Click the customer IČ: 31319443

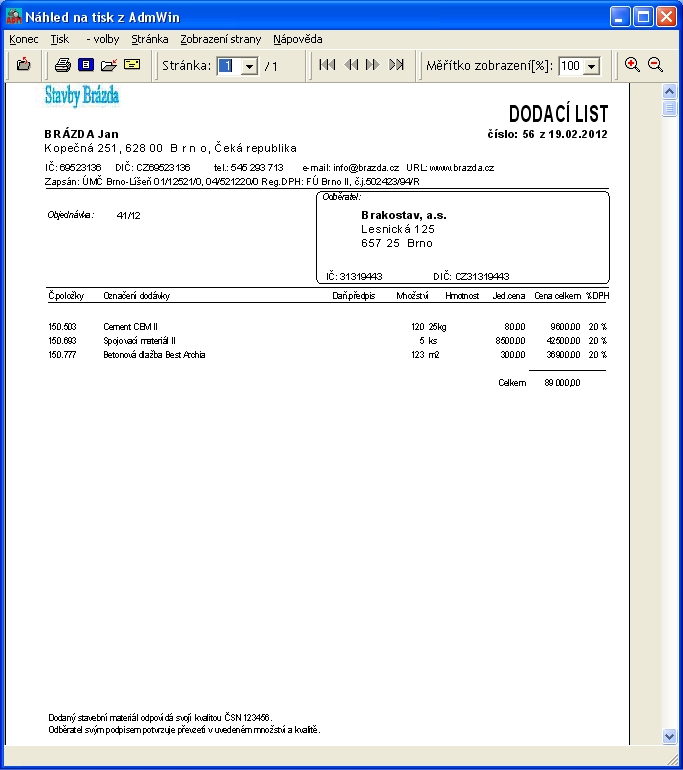point(354,276)
